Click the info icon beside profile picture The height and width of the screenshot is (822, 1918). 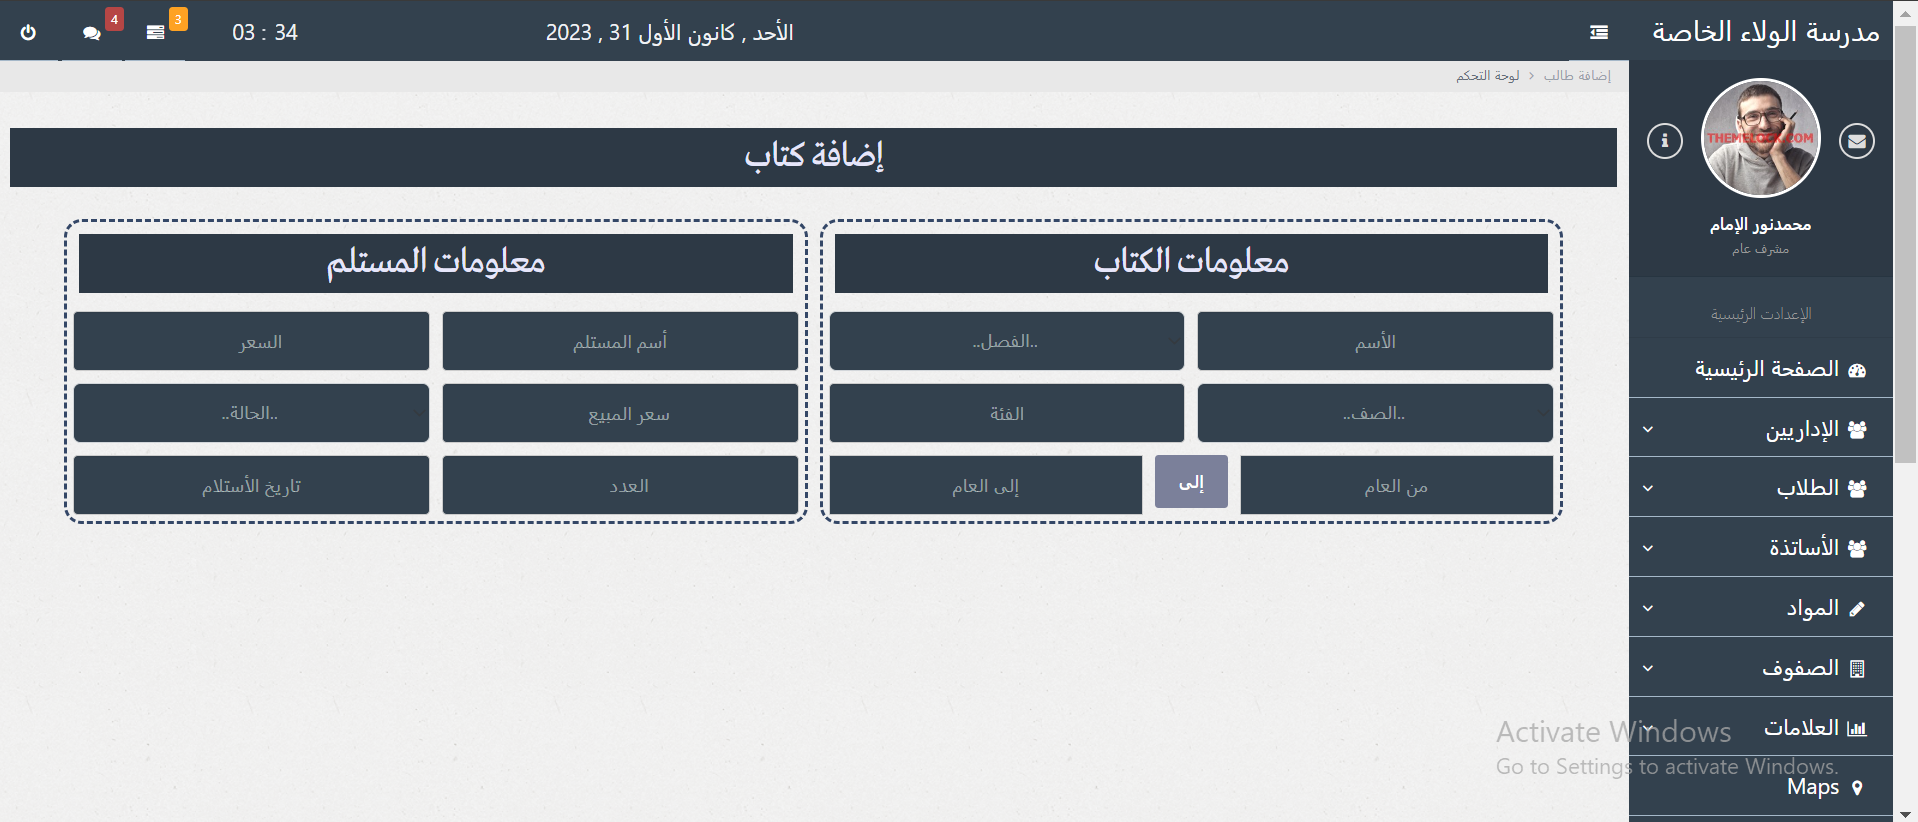pyautogui.click(x=1664, y=141)
